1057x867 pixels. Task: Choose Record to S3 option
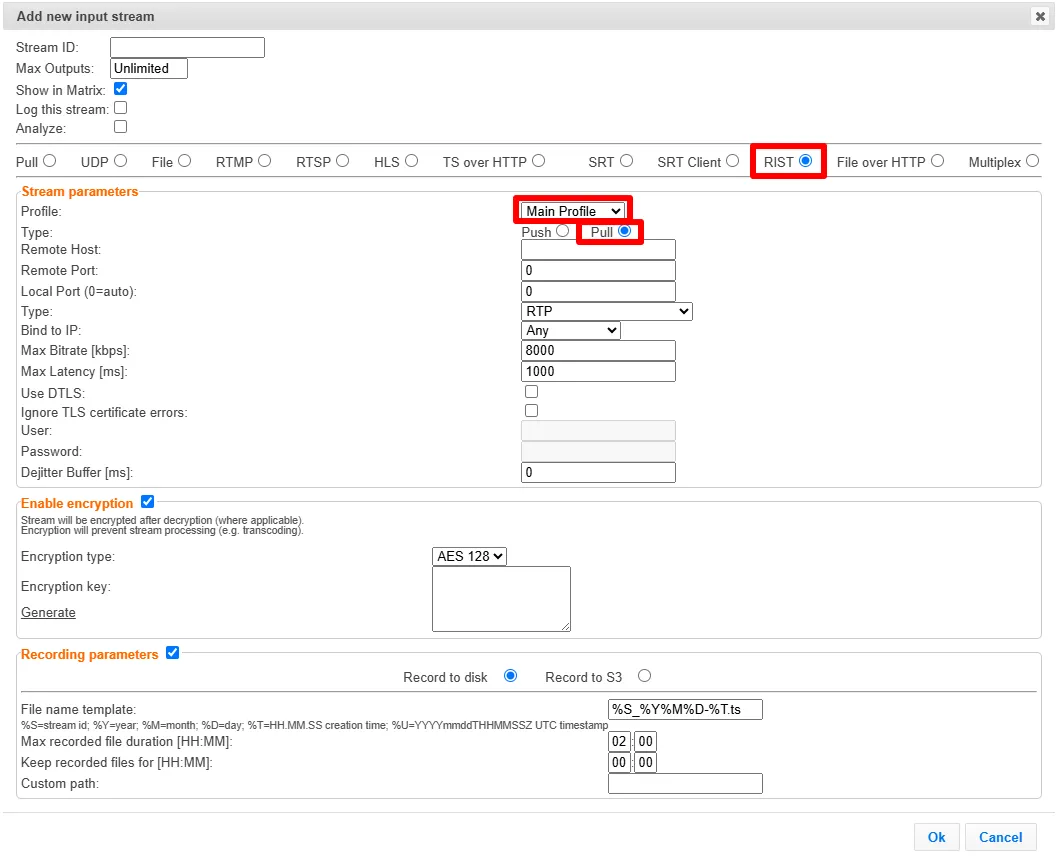click(644, 676)
